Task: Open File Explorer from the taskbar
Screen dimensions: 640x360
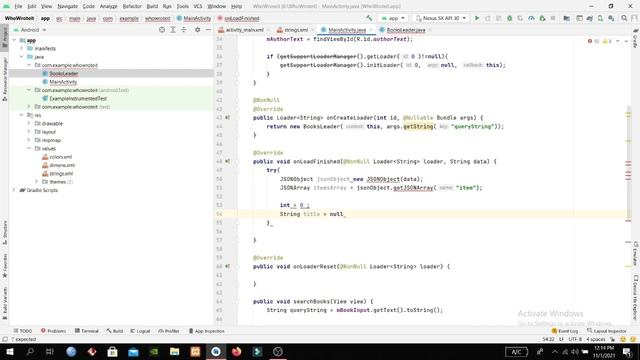Action: (x=175, y=351)
